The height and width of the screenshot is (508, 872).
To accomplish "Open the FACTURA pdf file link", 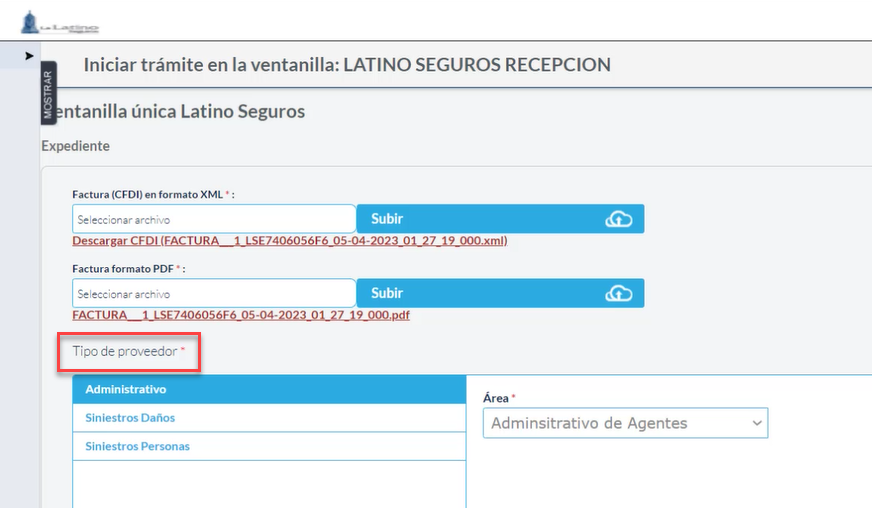I will pyautogui.click(x=241, y=315).
